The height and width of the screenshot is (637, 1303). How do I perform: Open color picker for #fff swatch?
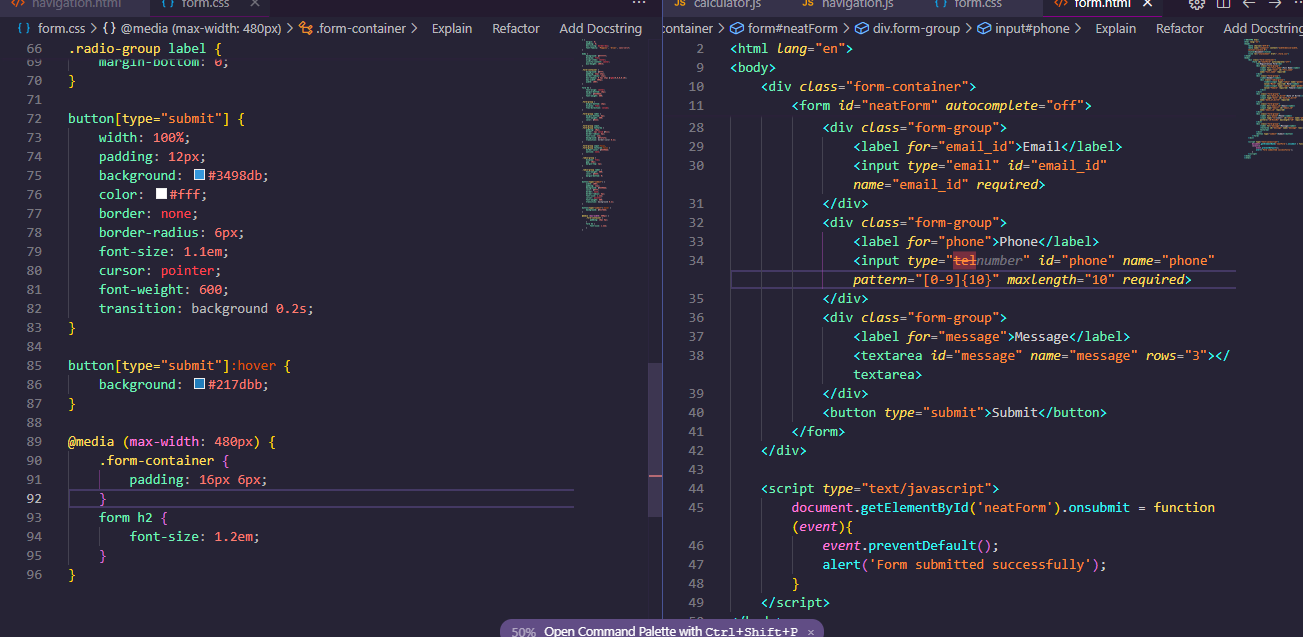pyautogui.click(x=161, y=194)
